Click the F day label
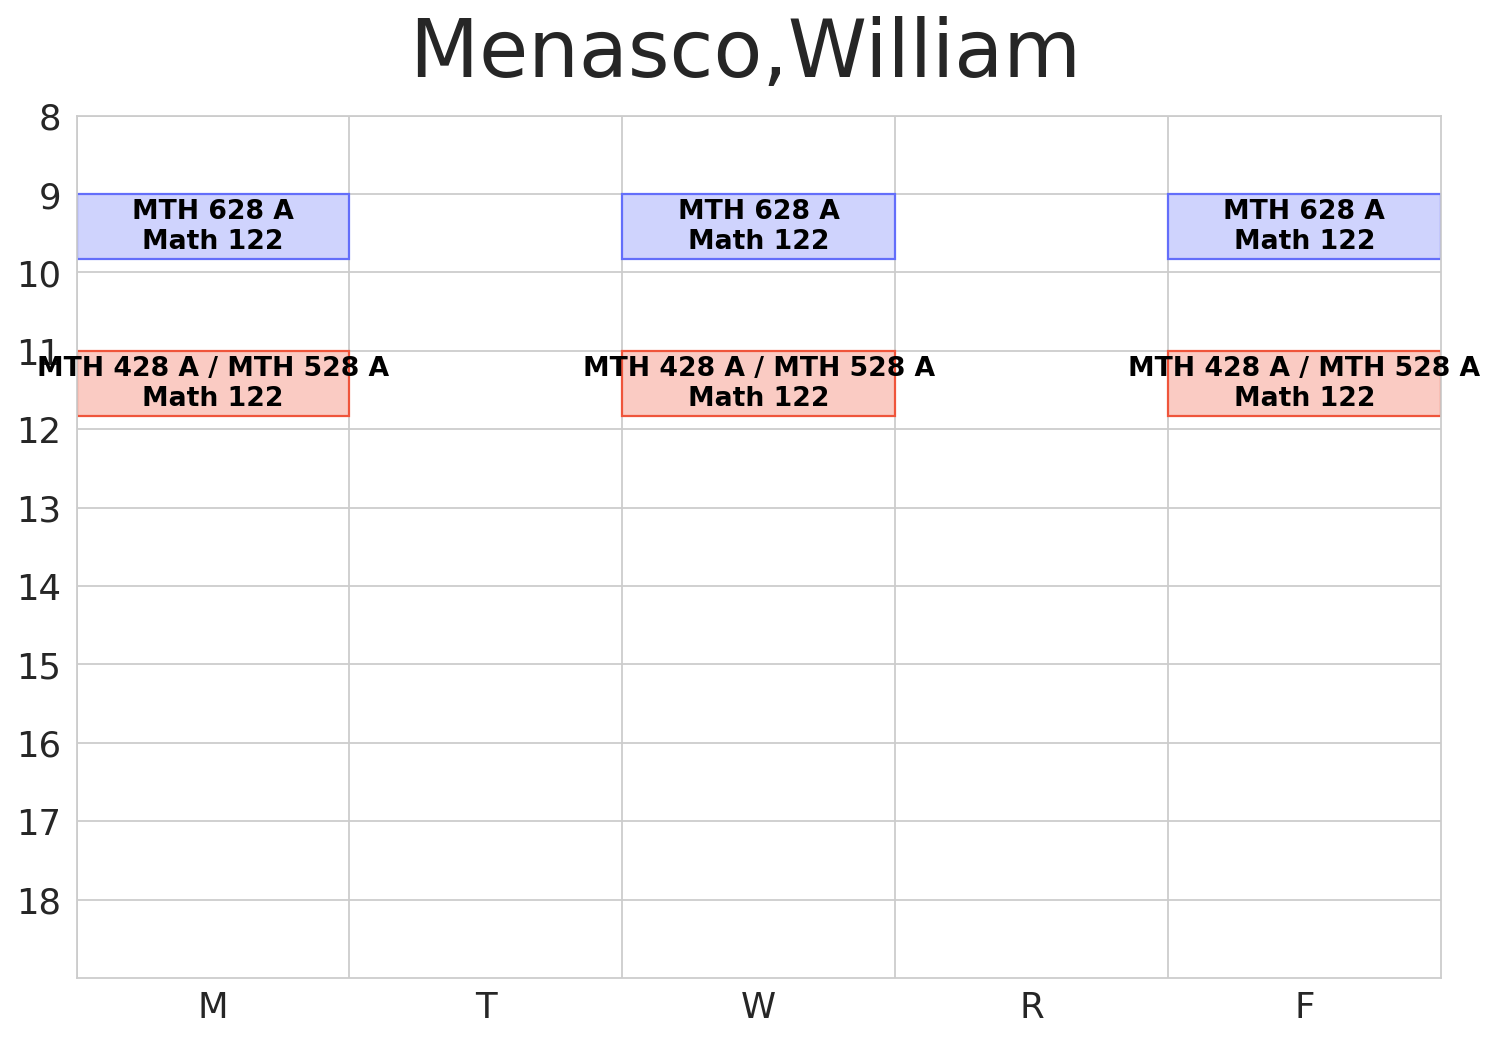This screenshot has height=1040, width=1496. [1304, 1006]
